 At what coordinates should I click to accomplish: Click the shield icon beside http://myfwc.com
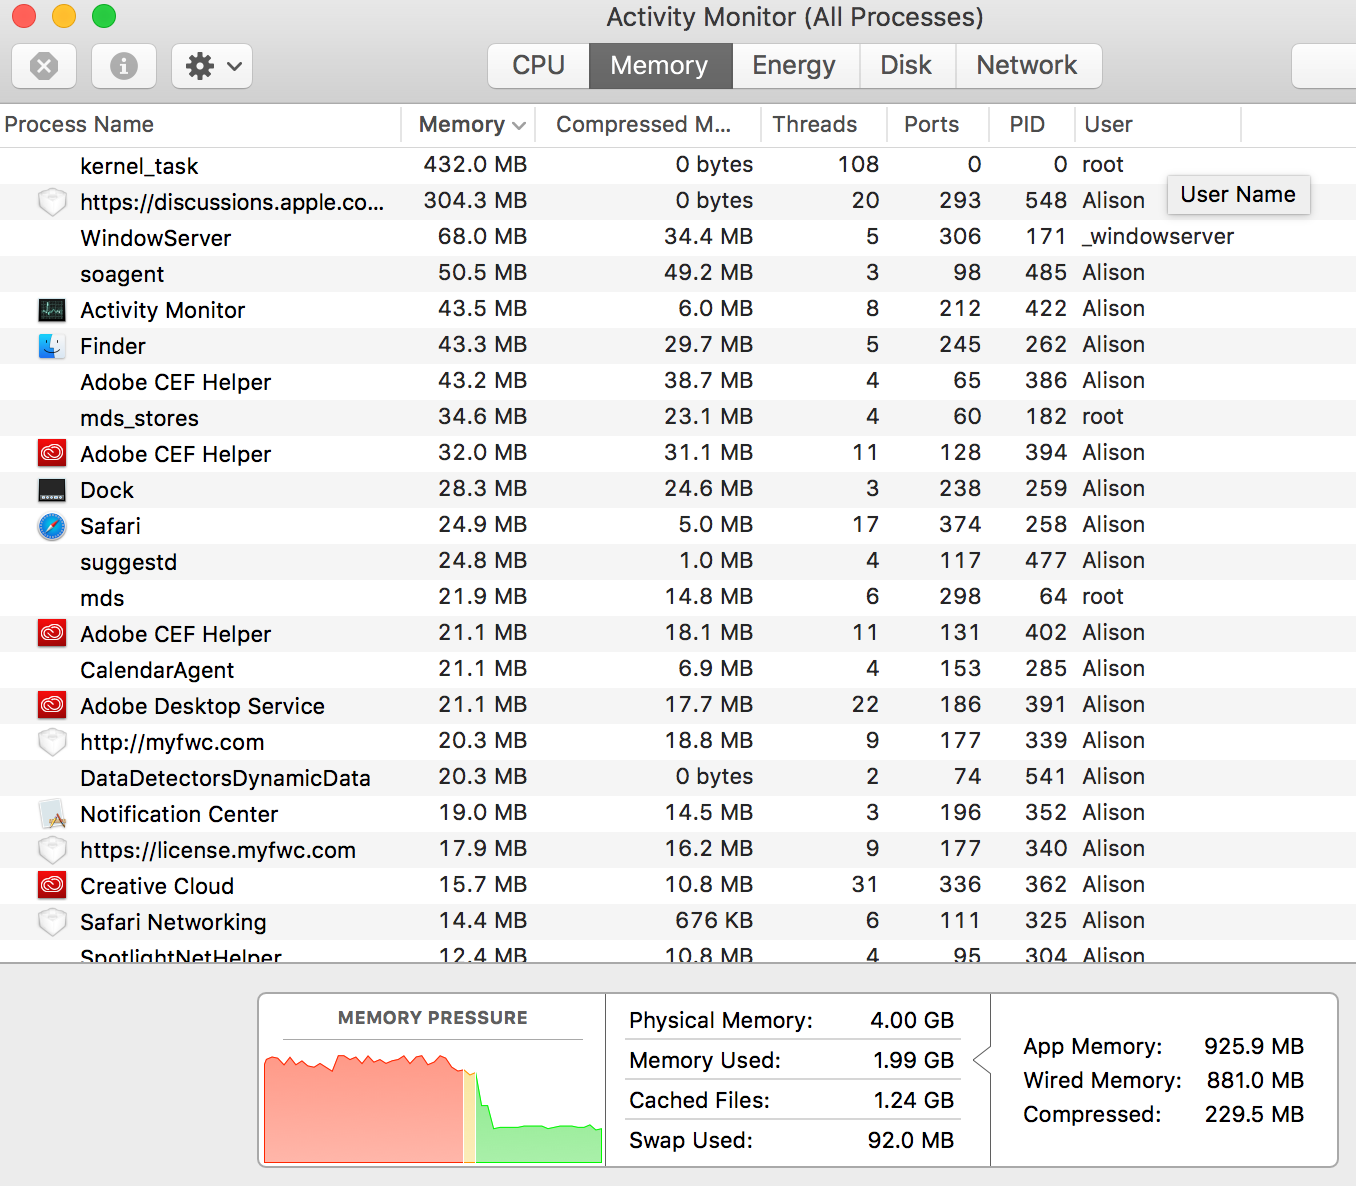pyautogui.click(x=52, y=742)
